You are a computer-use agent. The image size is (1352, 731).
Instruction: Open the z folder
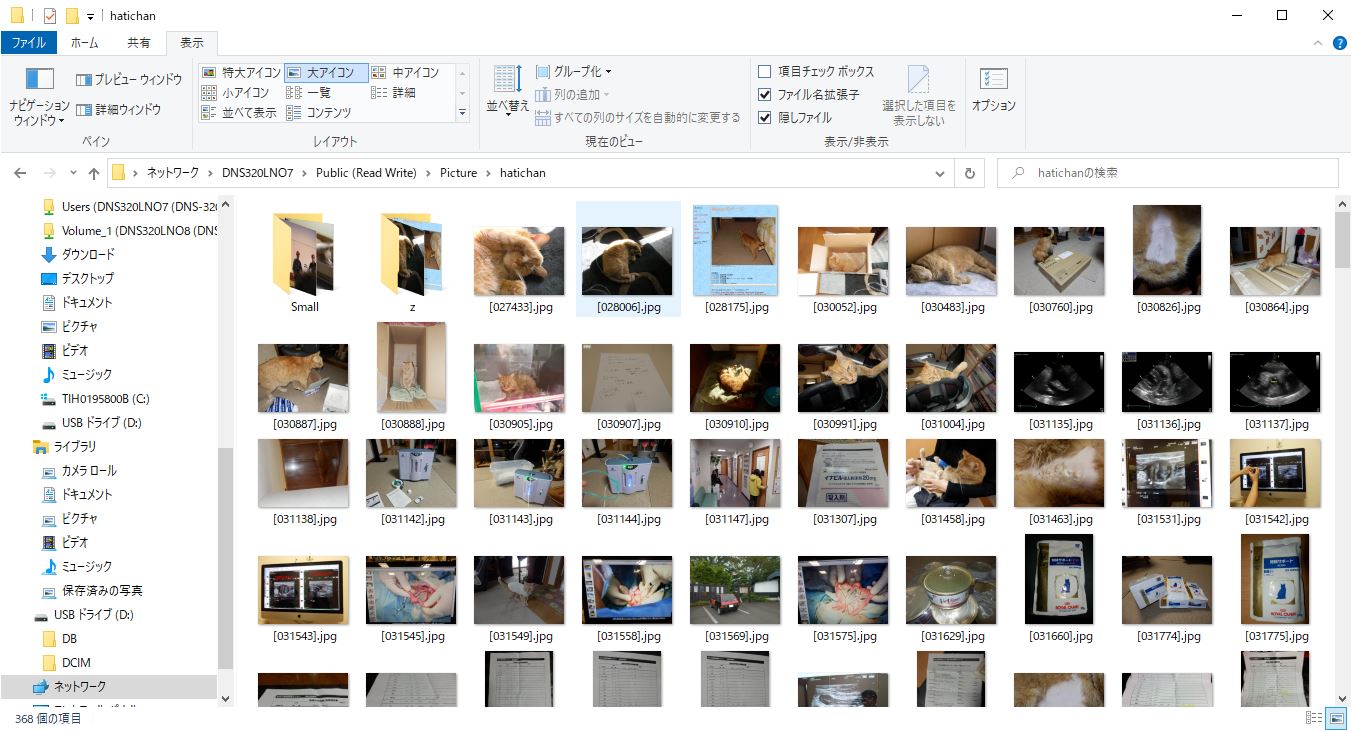coord(412,261)
